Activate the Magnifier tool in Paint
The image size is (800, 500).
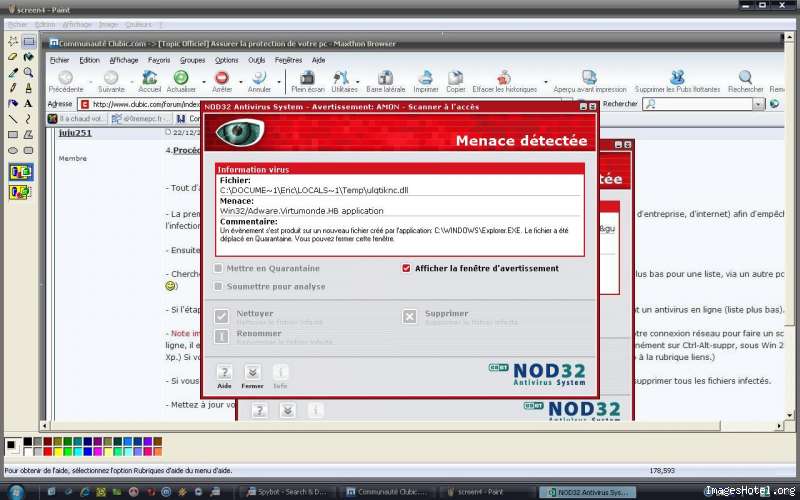(29, 72)
